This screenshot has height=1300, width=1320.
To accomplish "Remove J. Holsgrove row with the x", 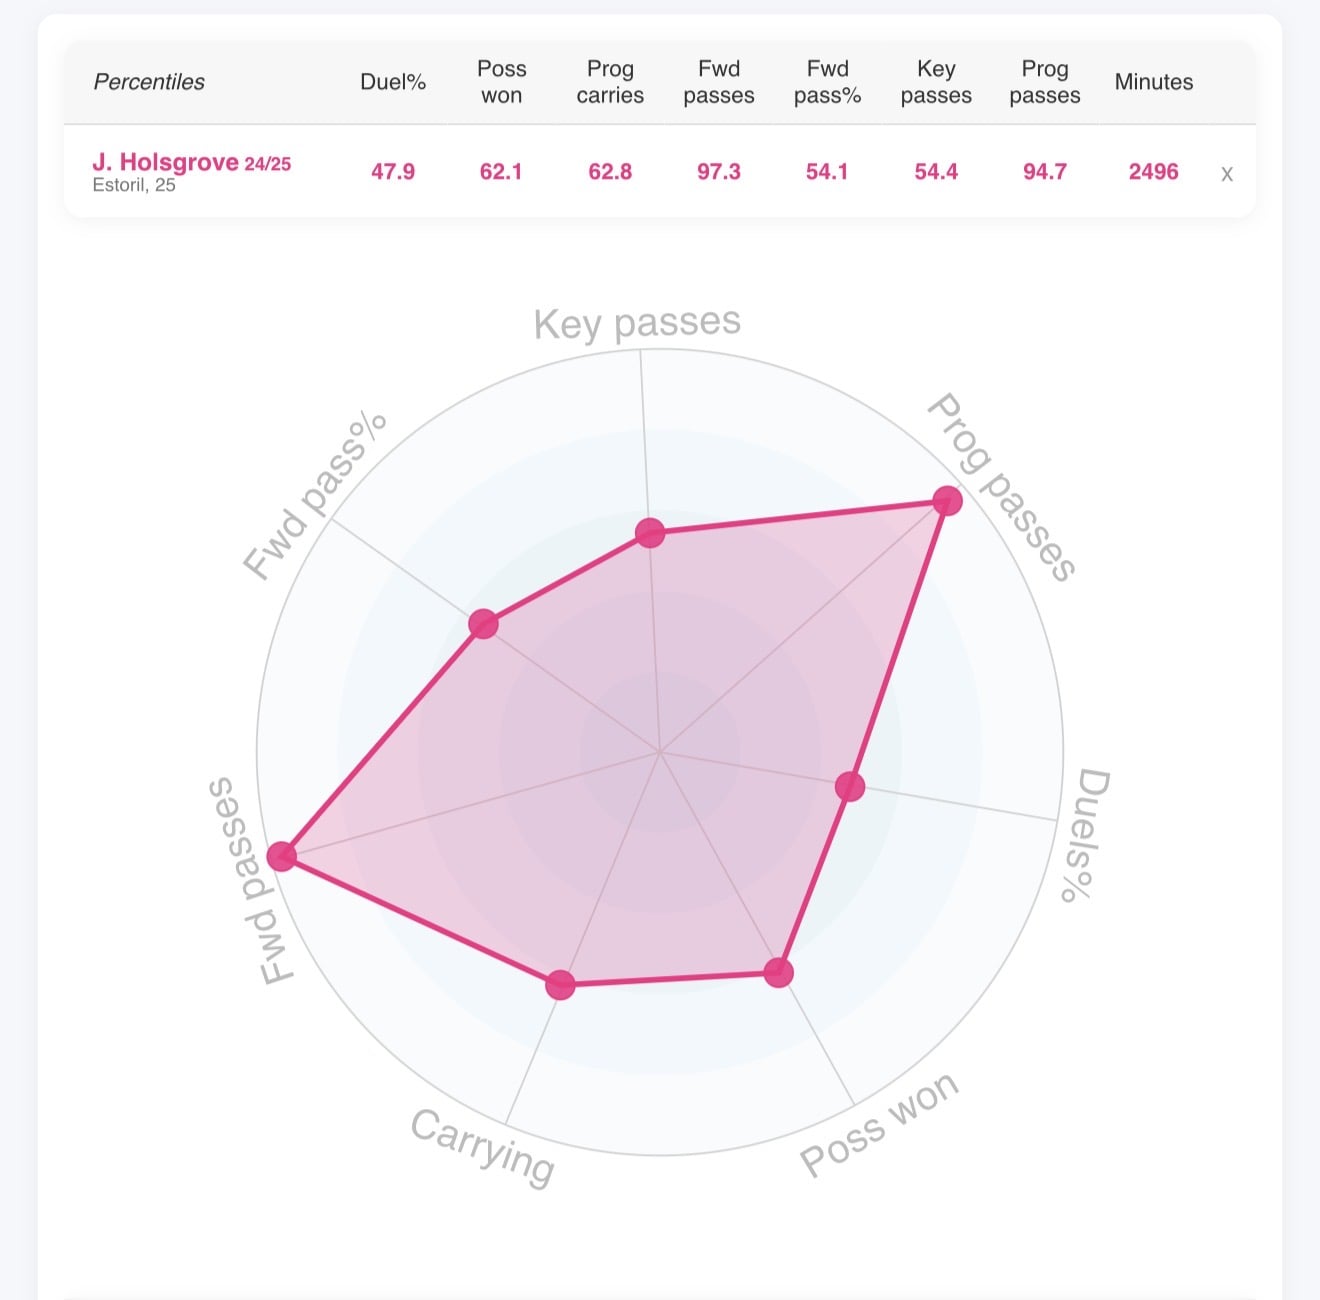I will [x=1227, y=174].
